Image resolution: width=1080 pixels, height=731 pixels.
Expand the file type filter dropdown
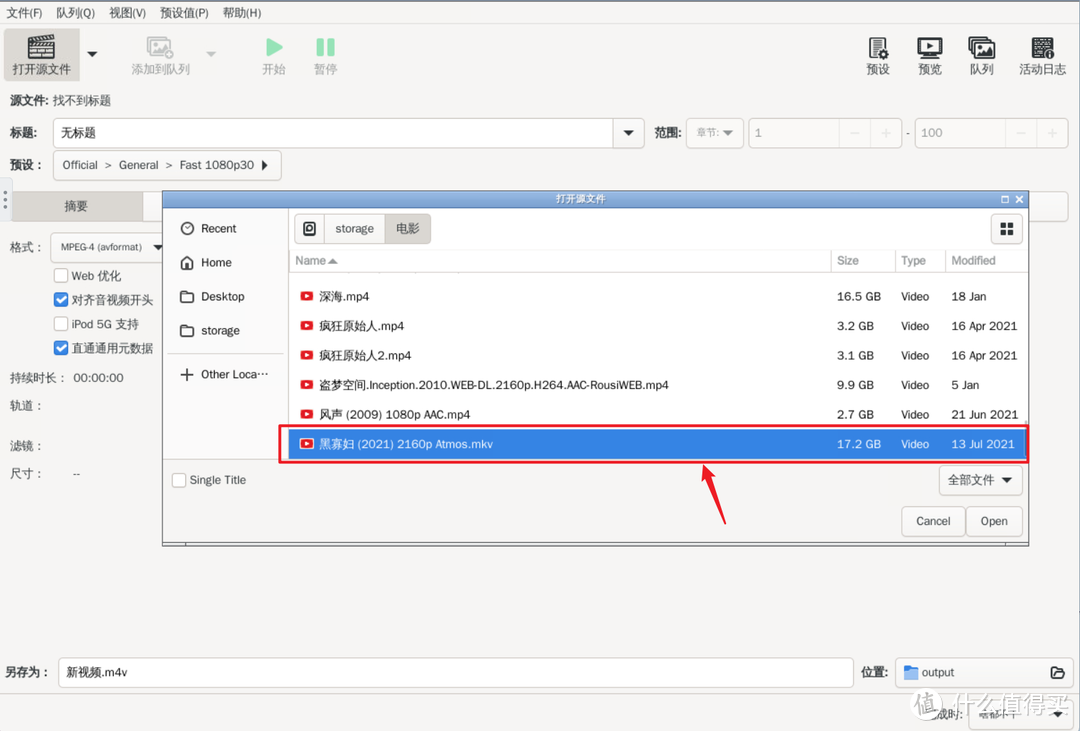coord(980,480)
